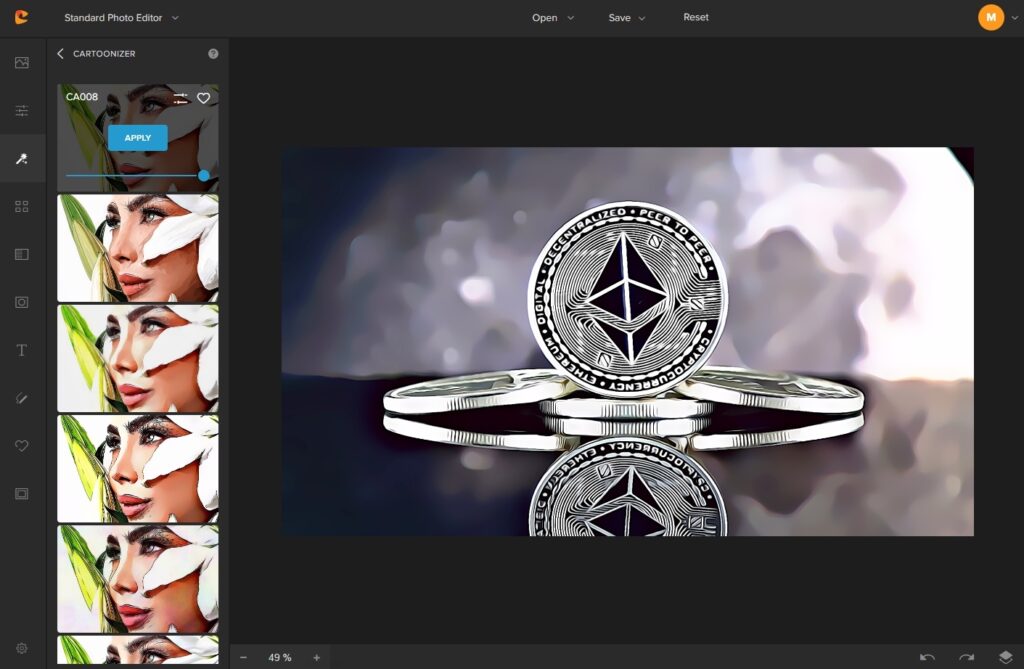Redo the last action

tap(967, 657)
